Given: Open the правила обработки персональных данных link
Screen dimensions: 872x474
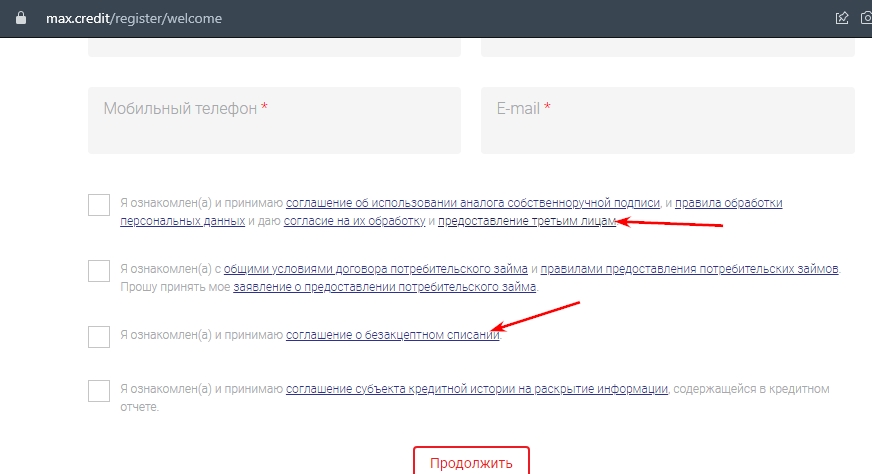Looking at the screenshot, I should pos(728,203).
